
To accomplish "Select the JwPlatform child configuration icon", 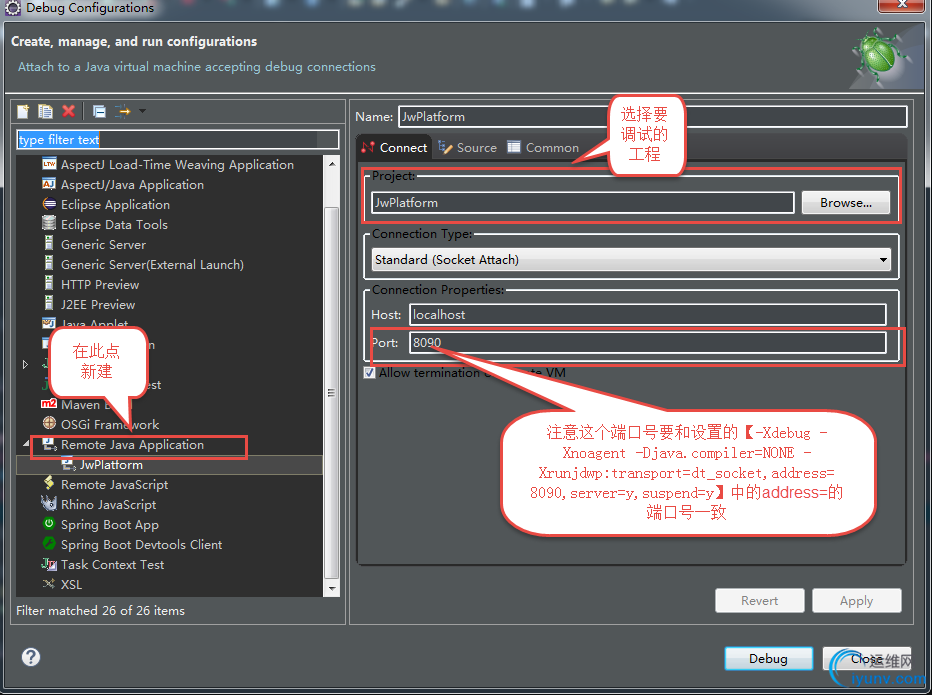I will coord(68,464).
